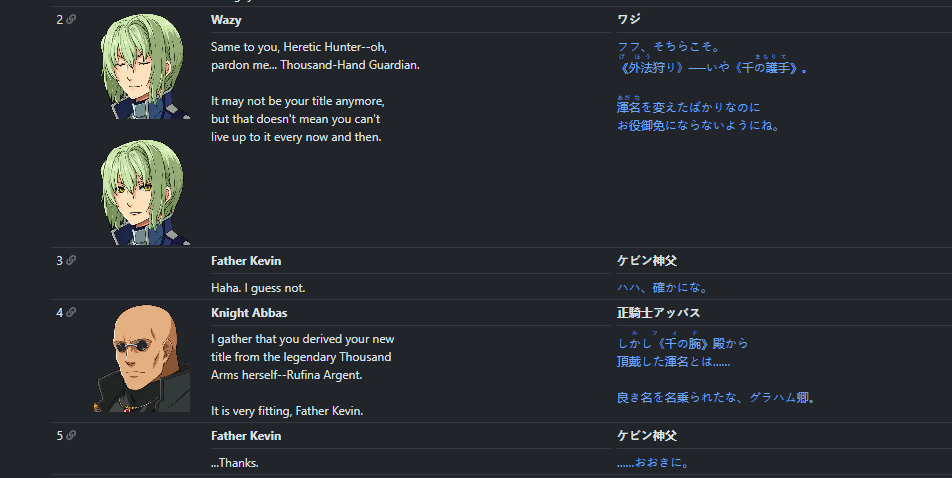Click Japanese line mentioning グラハム卿
Image resolution: width=952 pixels, height=478 pixels.
click(x=716, y=398)
